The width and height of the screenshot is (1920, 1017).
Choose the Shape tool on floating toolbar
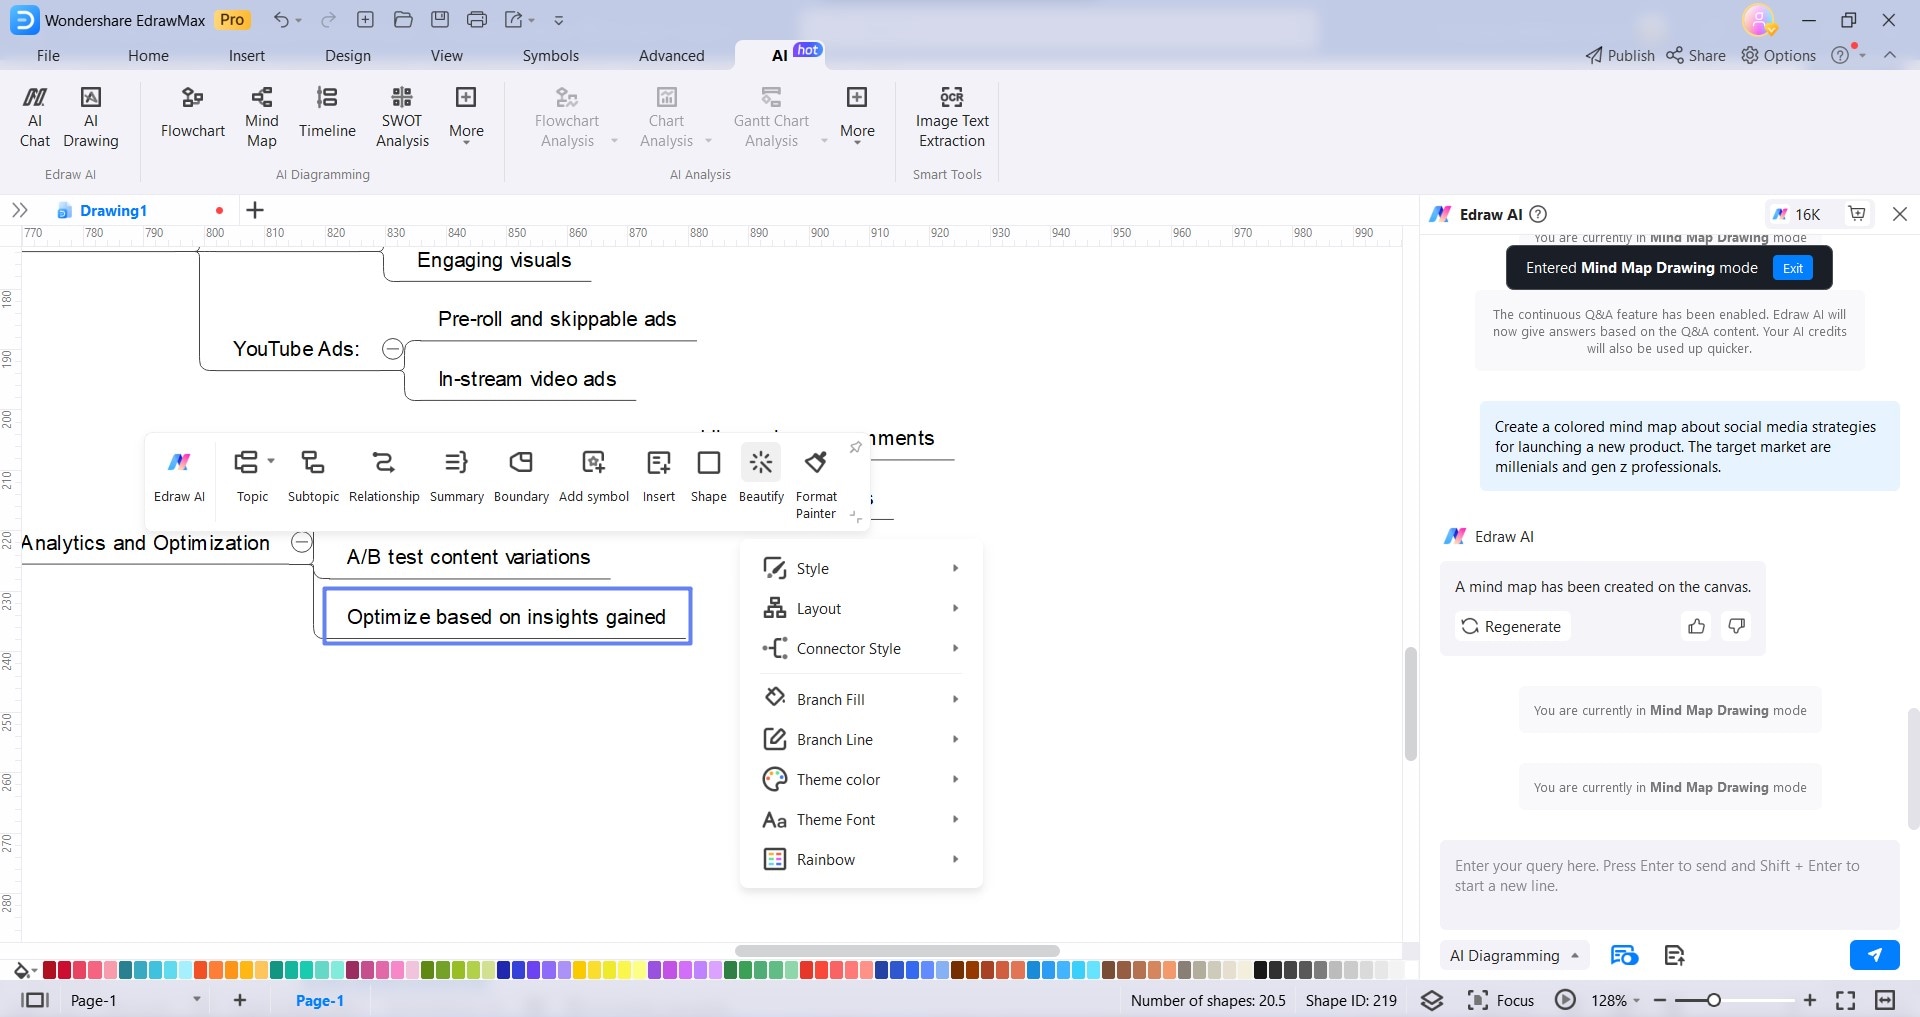pos(709,476)
